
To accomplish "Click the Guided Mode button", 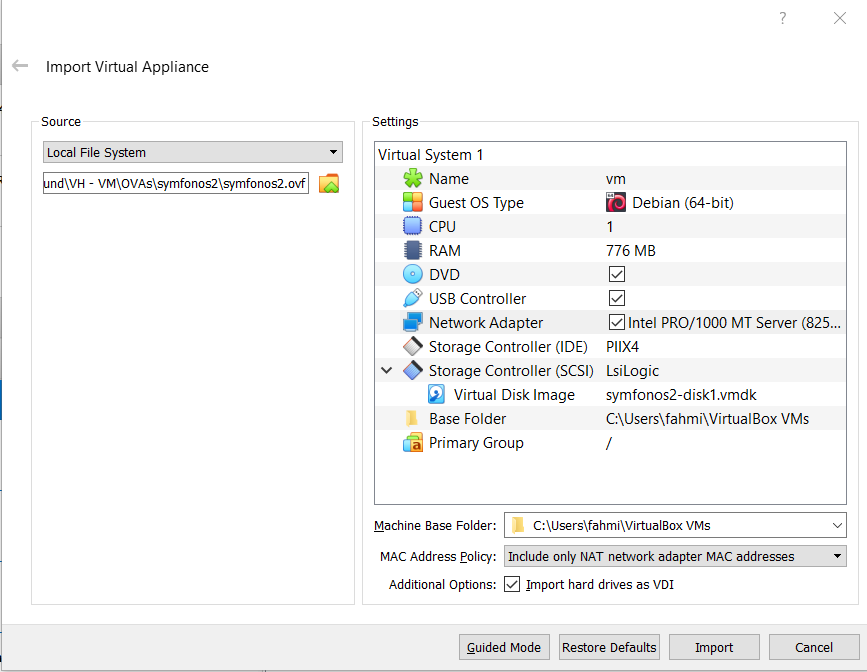I will pos(504,647).
